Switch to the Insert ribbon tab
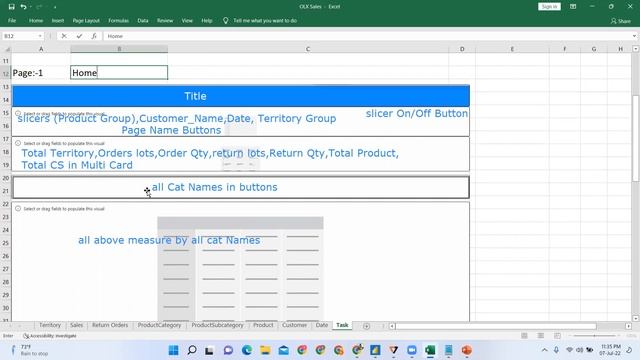 tap(58, 20)
